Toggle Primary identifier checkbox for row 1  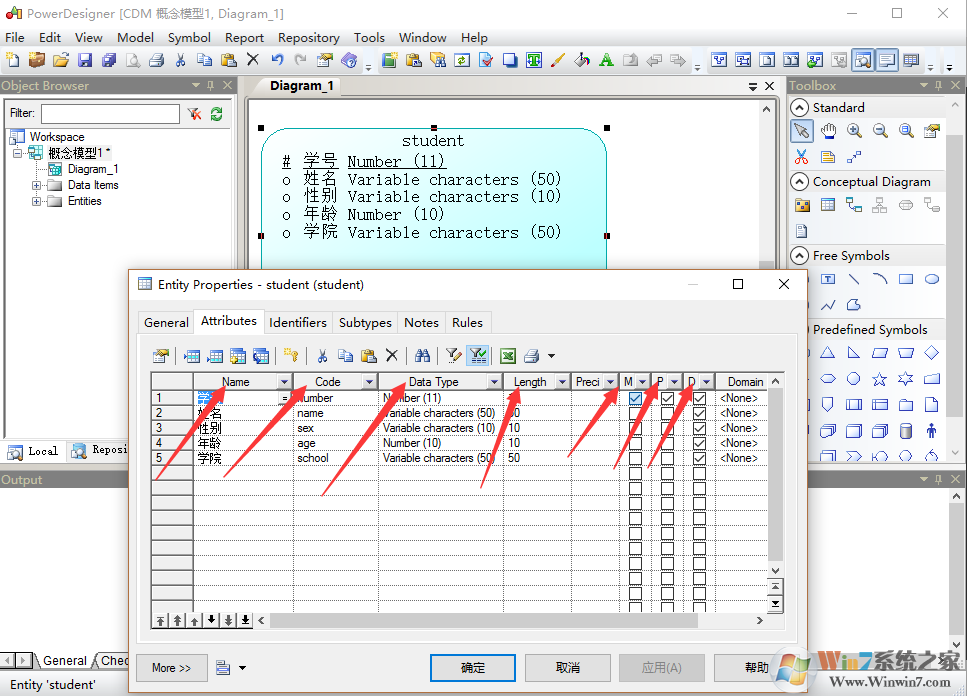pos(667,398)
